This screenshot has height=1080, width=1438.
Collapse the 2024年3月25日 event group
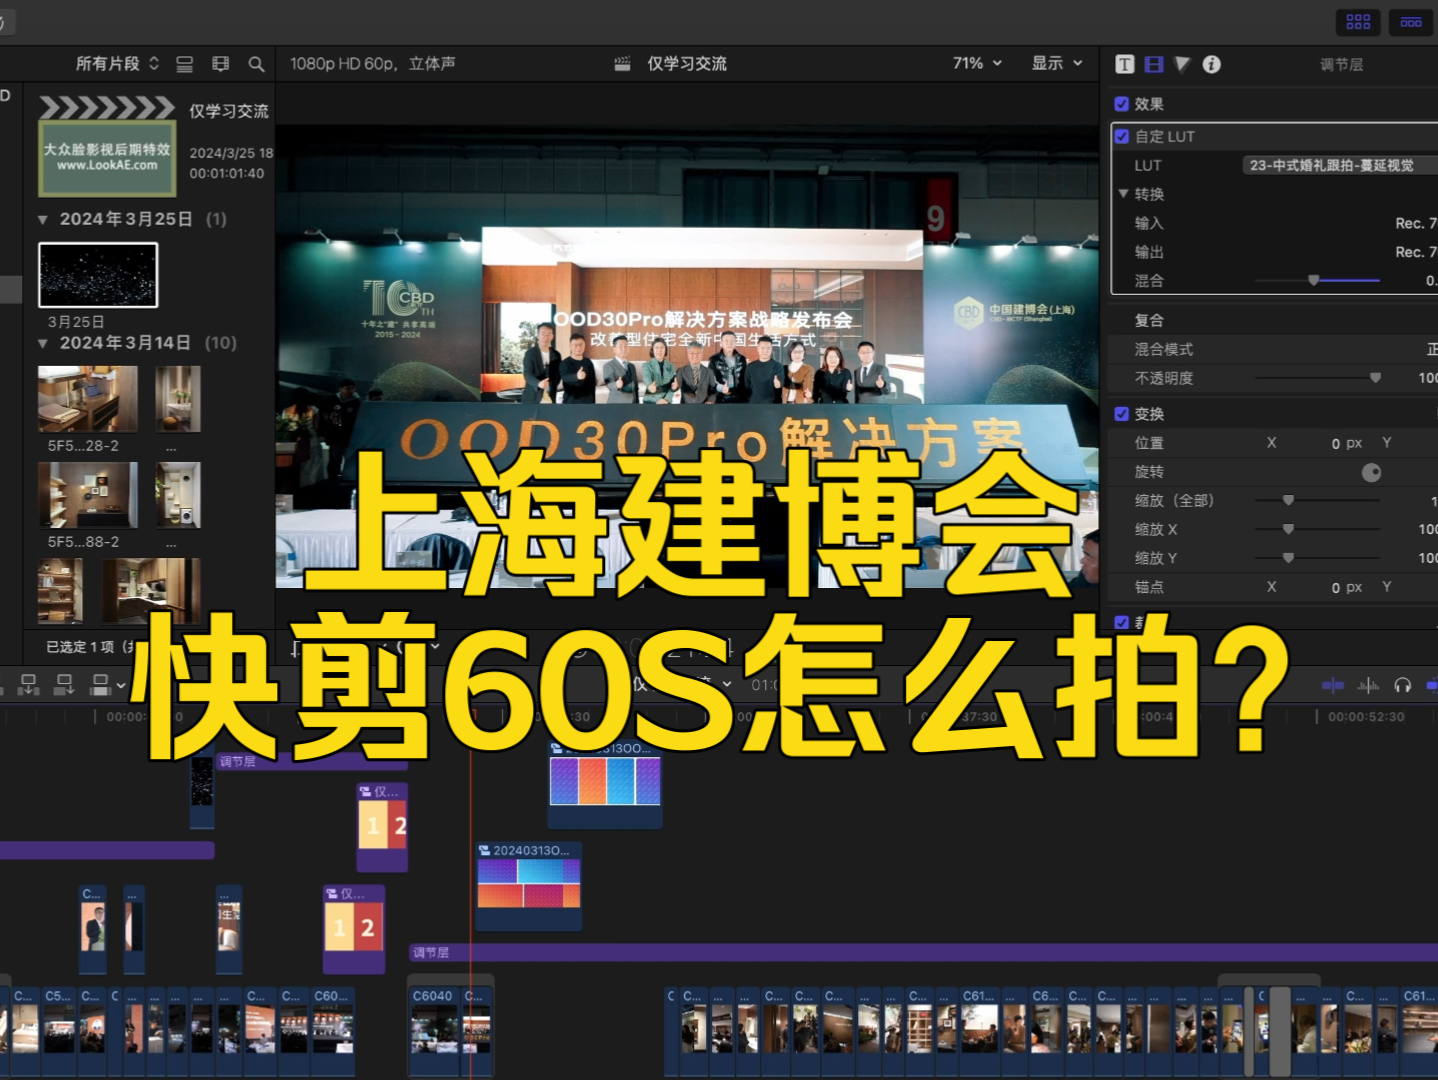pyautogui.click(x=43, y=219)
